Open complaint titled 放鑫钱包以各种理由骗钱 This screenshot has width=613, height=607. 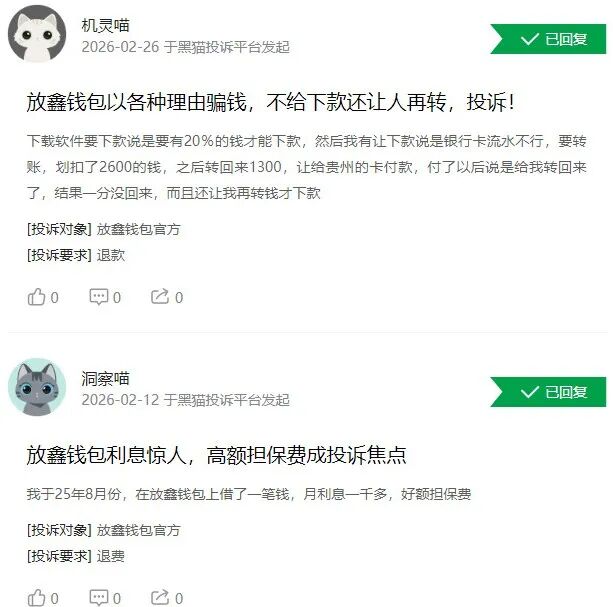coord(271,102)
